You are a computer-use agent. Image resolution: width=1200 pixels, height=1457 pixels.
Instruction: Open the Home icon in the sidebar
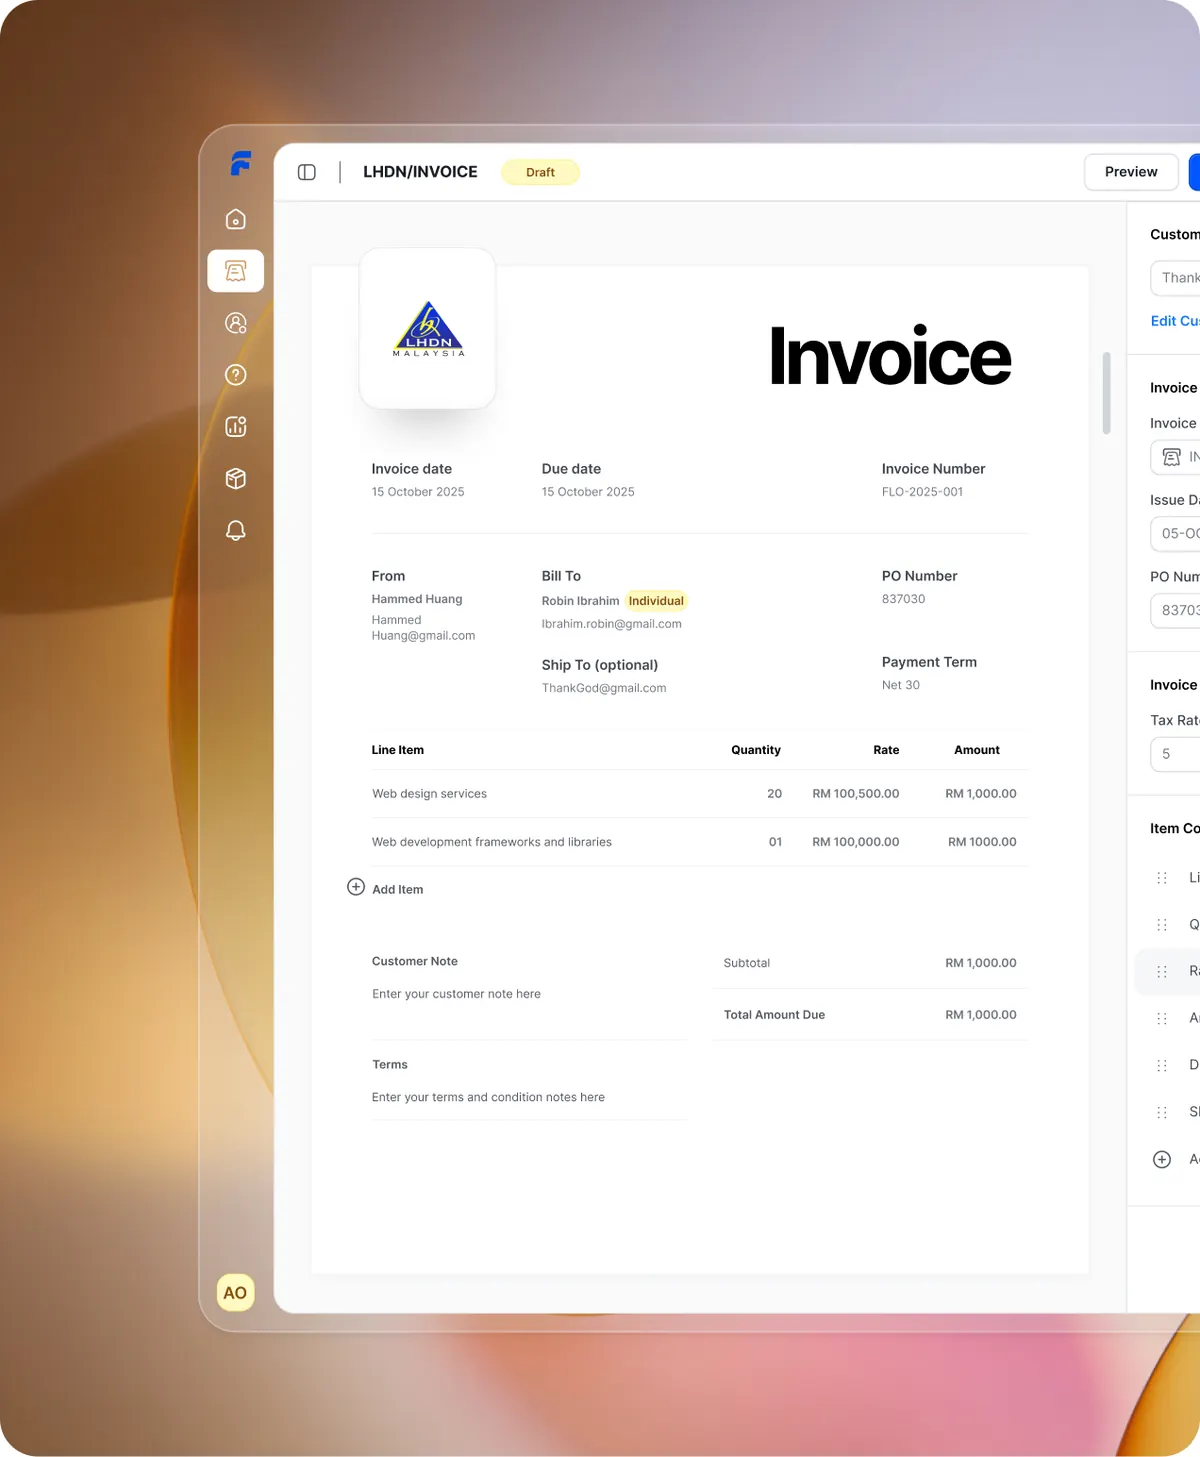click(236, 219)
